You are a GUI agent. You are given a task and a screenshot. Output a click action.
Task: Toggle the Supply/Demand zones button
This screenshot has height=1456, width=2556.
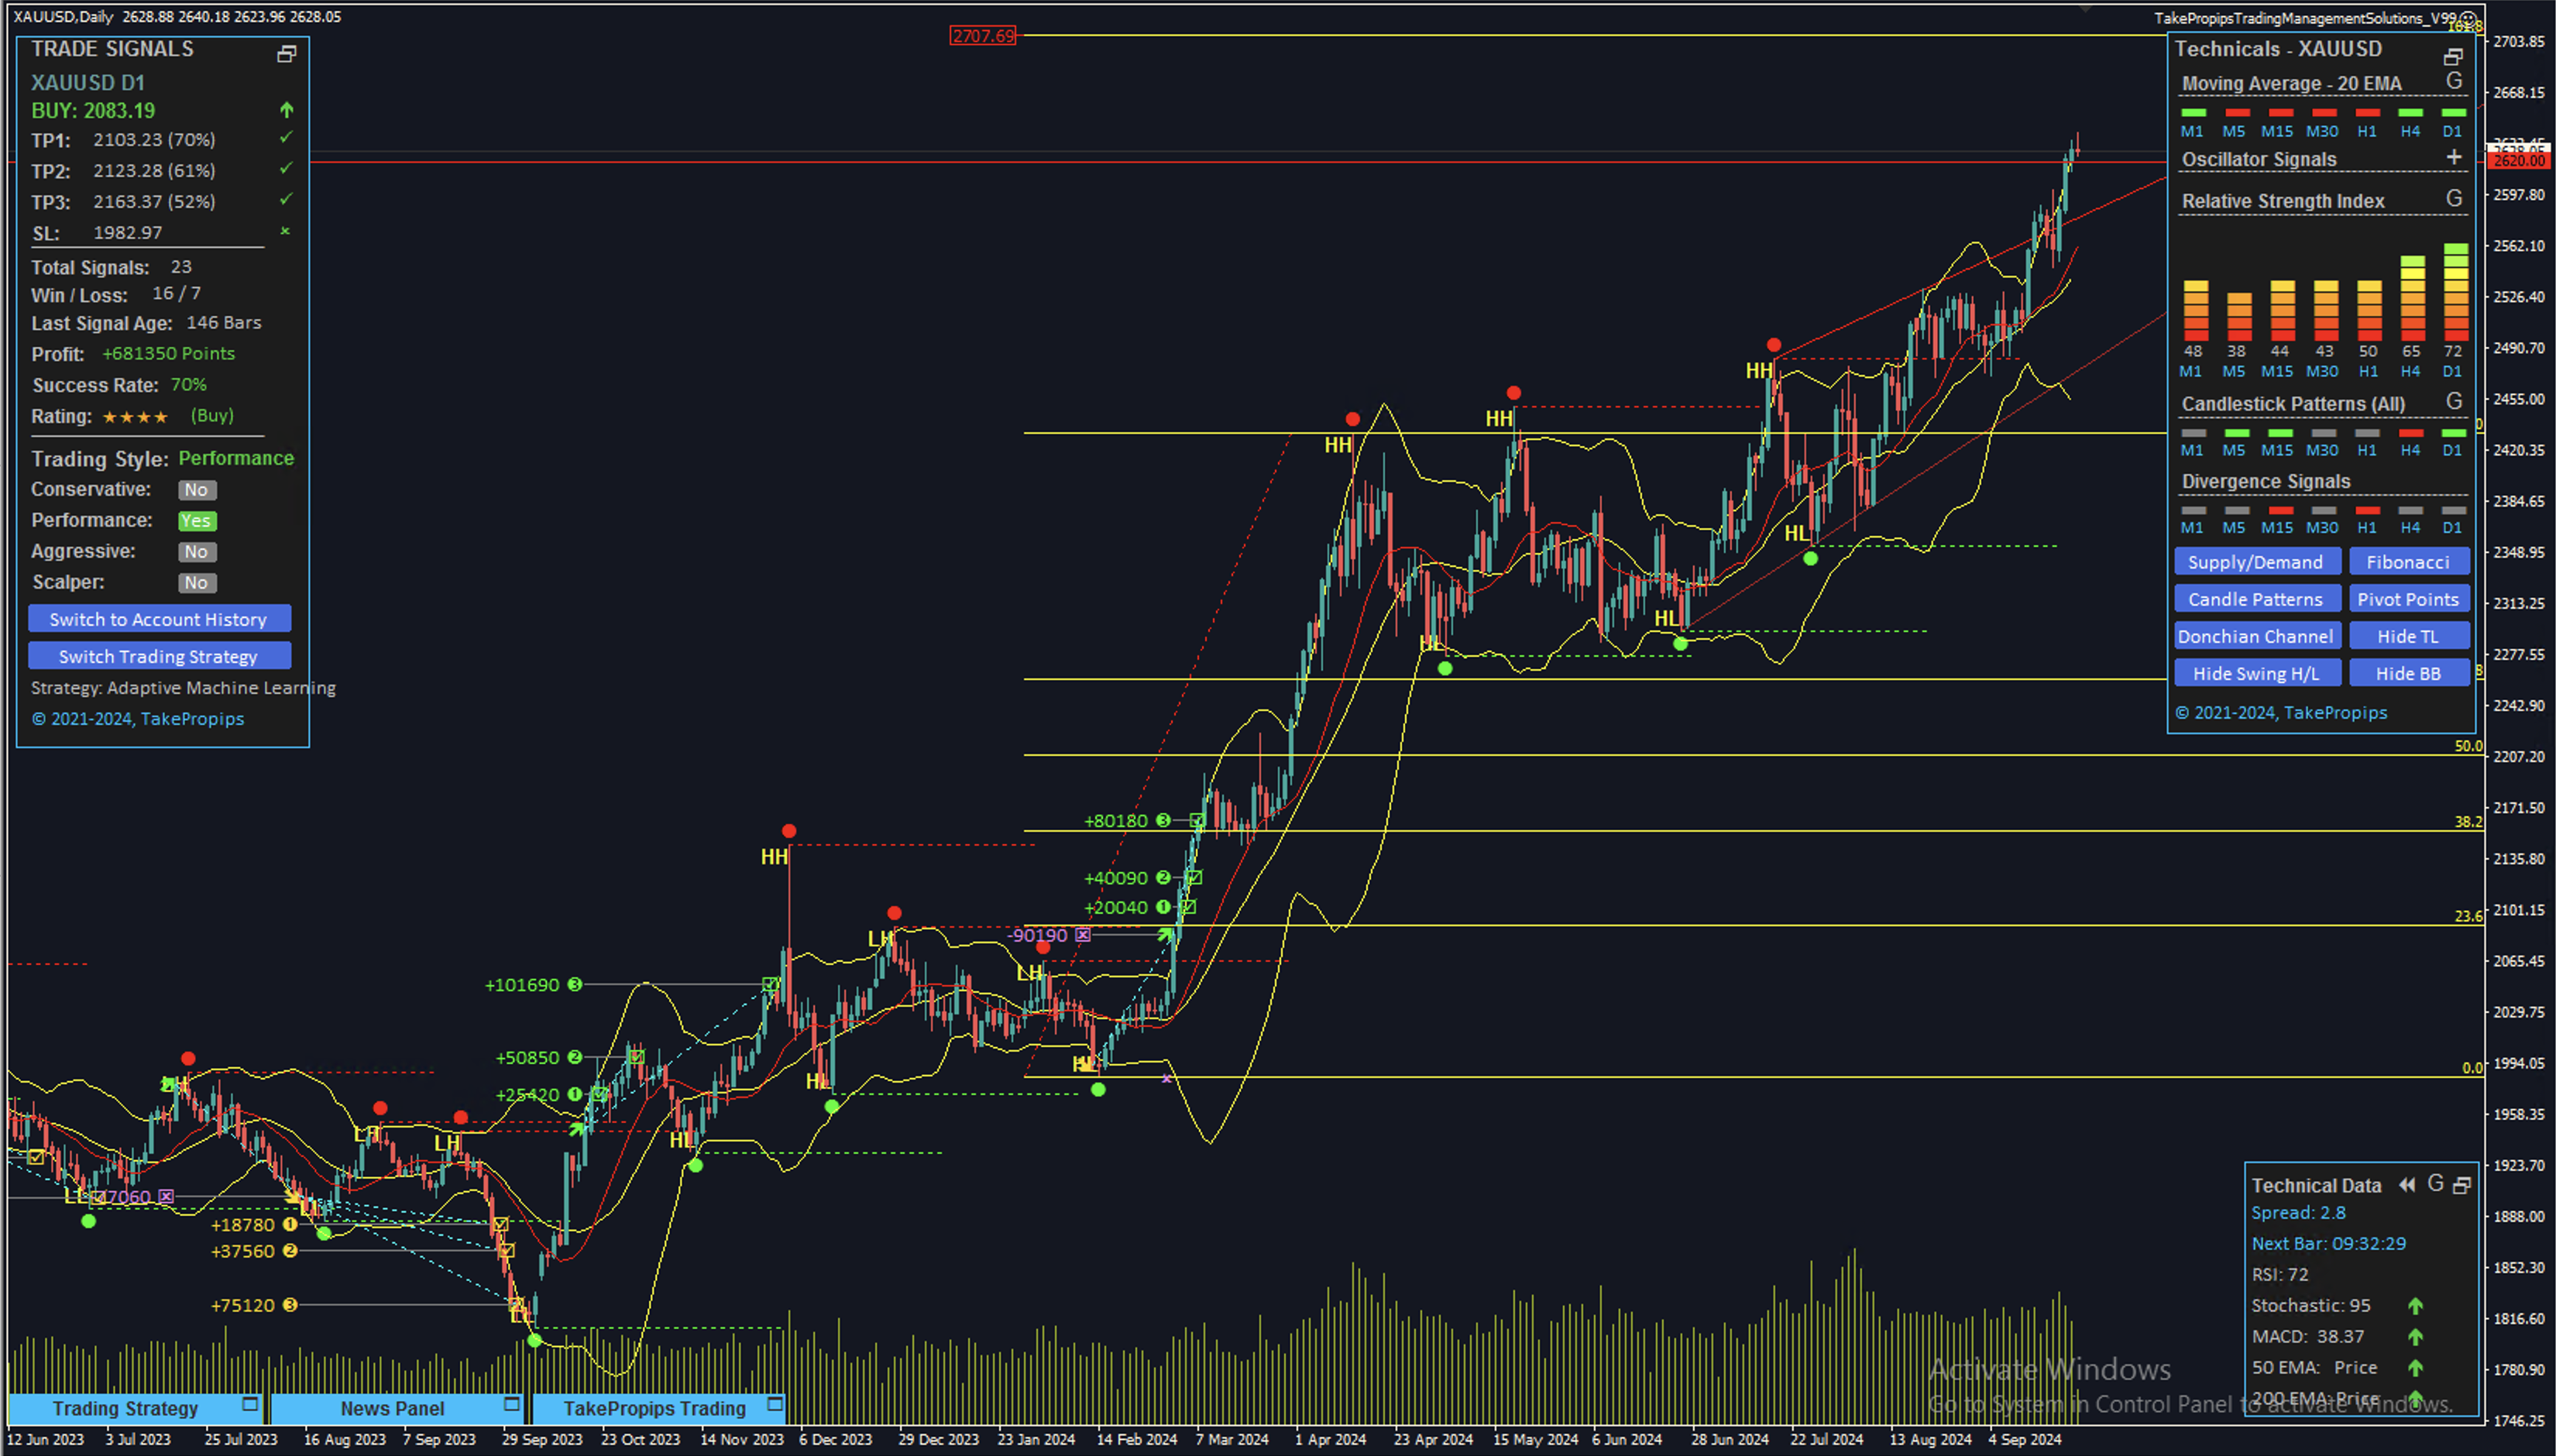2256,562
